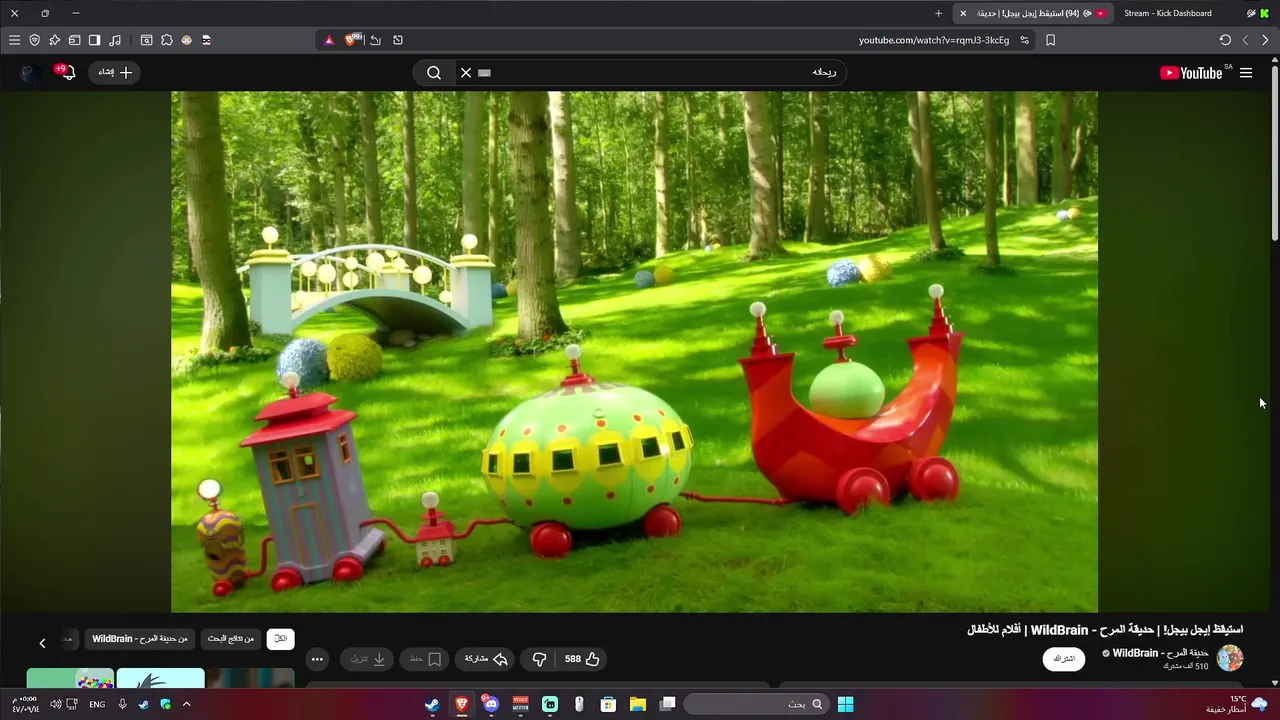The image size is (1280, 720).
Task: Close the YouTube video tab
Action: (x=963, y=13)
